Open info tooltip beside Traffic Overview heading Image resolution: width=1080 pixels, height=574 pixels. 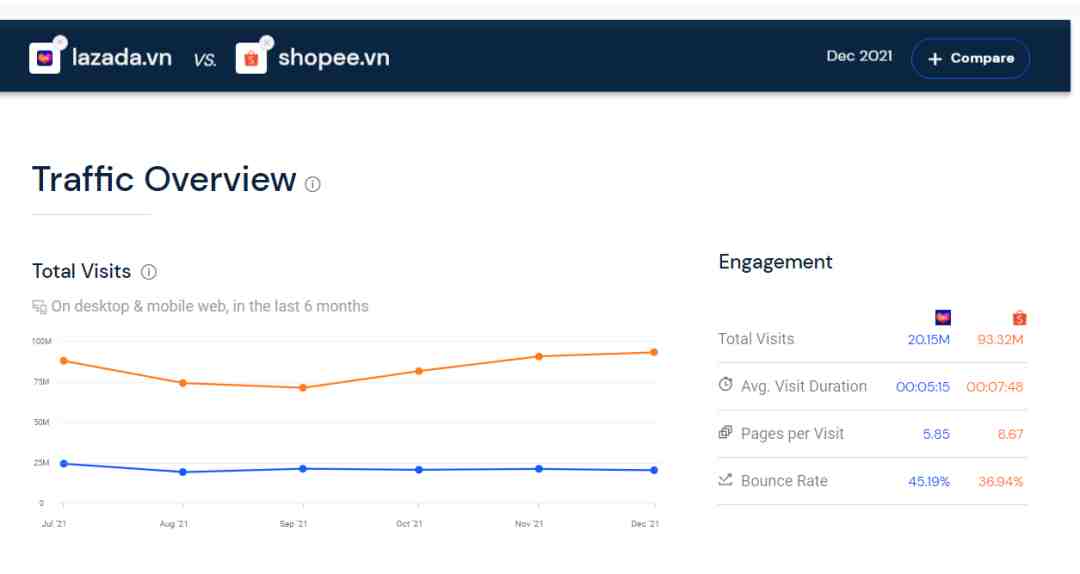[x=313, y=184]
